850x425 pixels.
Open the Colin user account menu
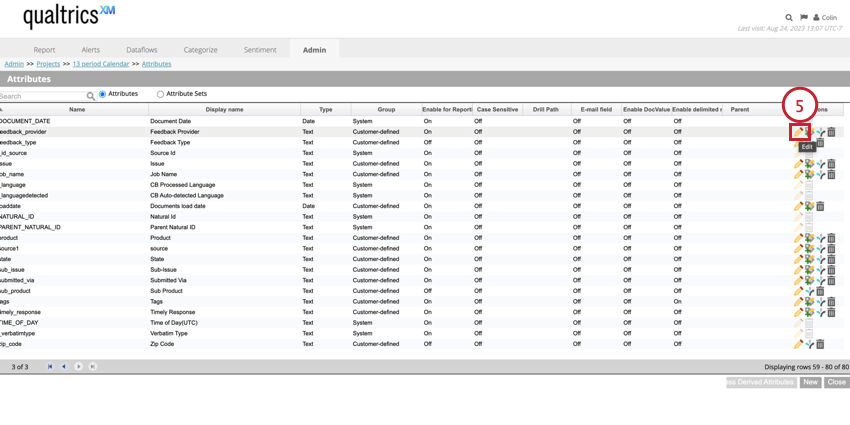pyautogui.click(x=825, y=17)
